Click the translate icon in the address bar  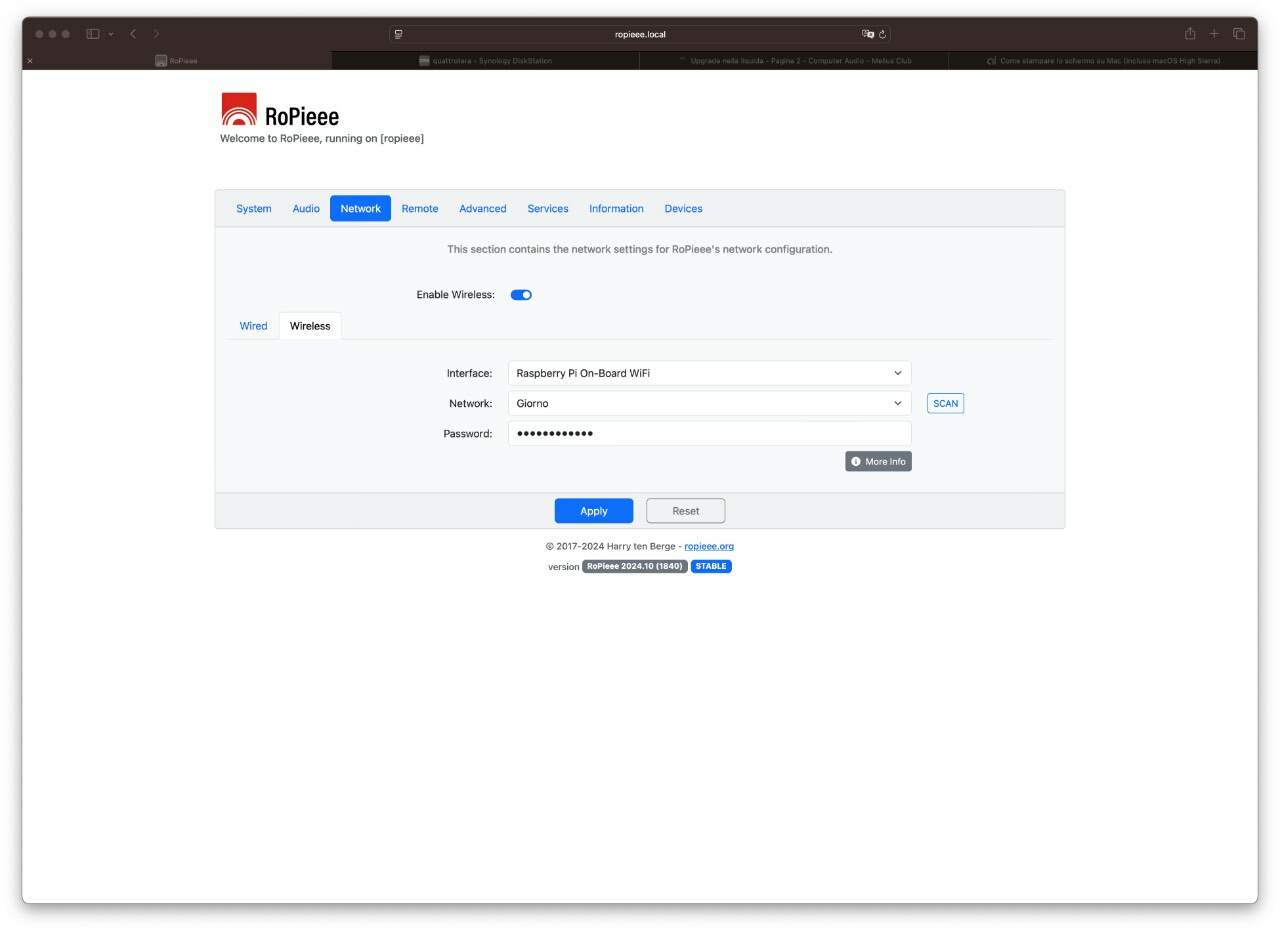pyautogui.click(x=867, y=34)
